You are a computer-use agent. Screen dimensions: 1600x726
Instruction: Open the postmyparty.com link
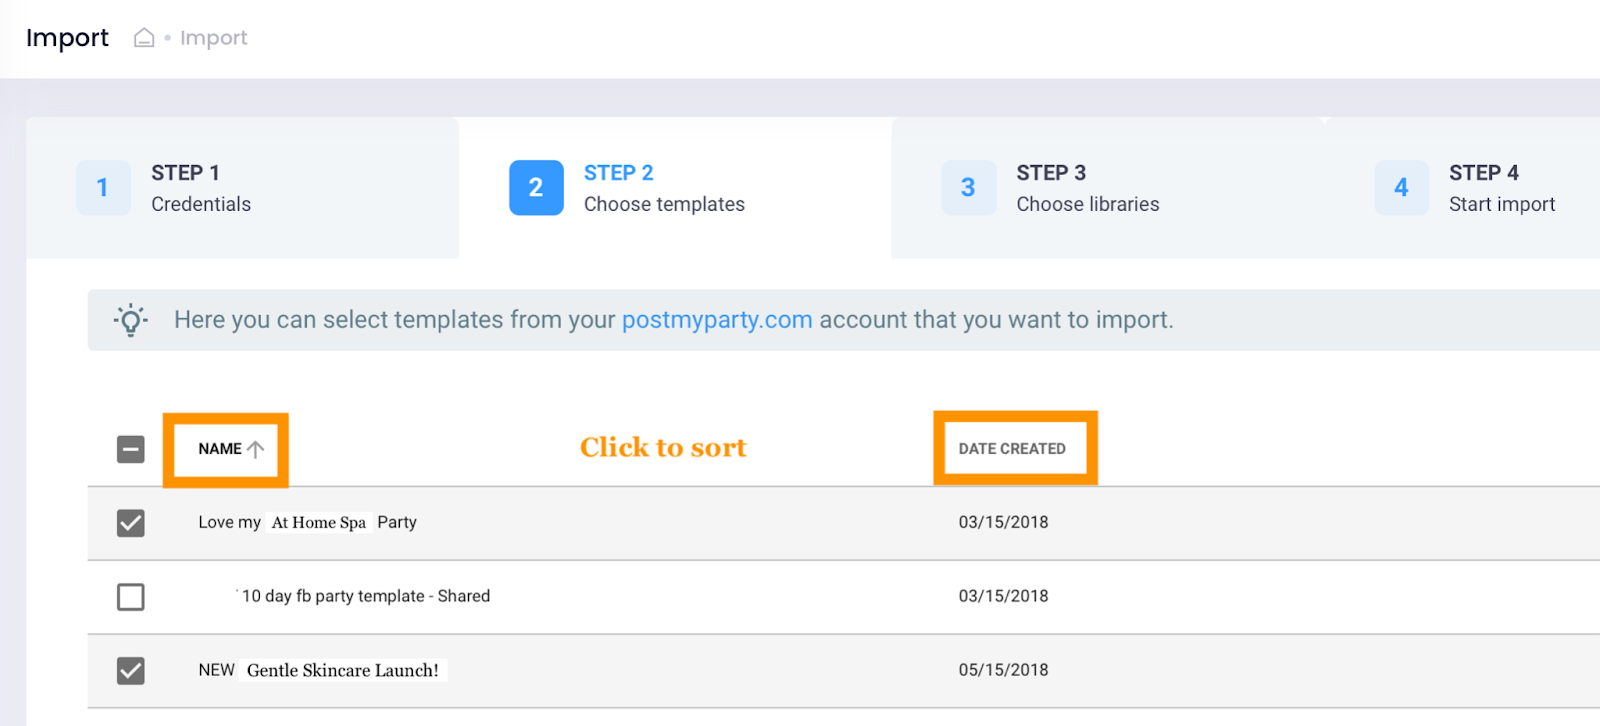717,320
